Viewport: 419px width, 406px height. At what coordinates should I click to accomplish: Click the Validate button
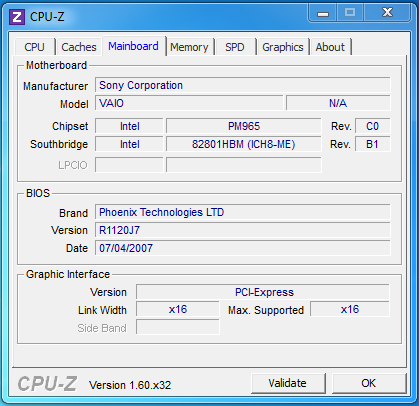[x=288, y=383]
